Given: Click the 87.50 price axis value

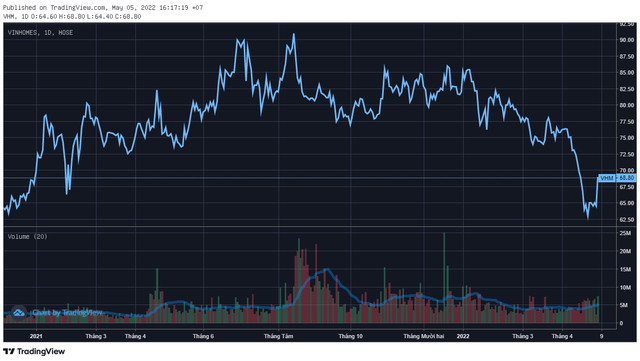Looking at the screenshot, I should 627,56.
